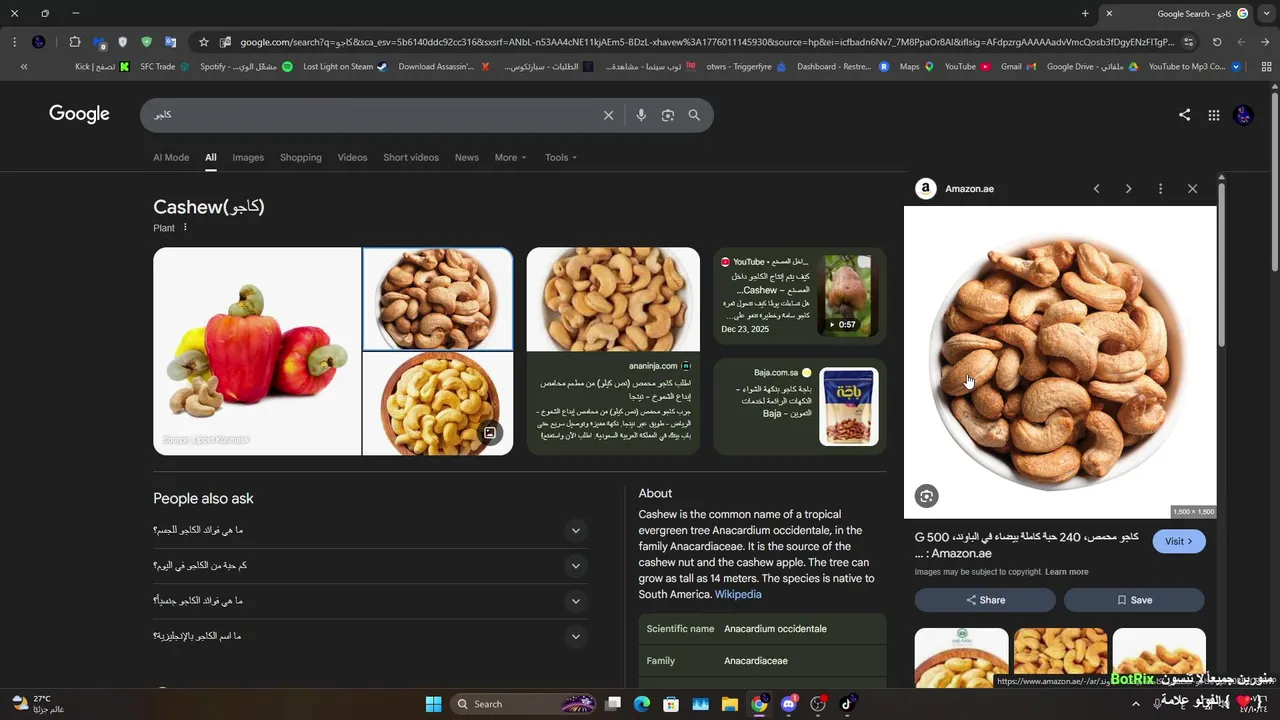Screen dimensions: 1280x720
Task: Open the Google apps grid
Action: pyautogui.click(x=1213, y=115)
